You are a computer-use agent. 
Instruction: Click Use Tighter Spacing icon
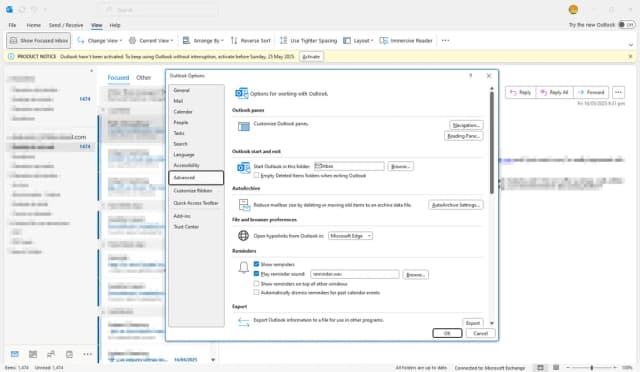tap(283, 40)
